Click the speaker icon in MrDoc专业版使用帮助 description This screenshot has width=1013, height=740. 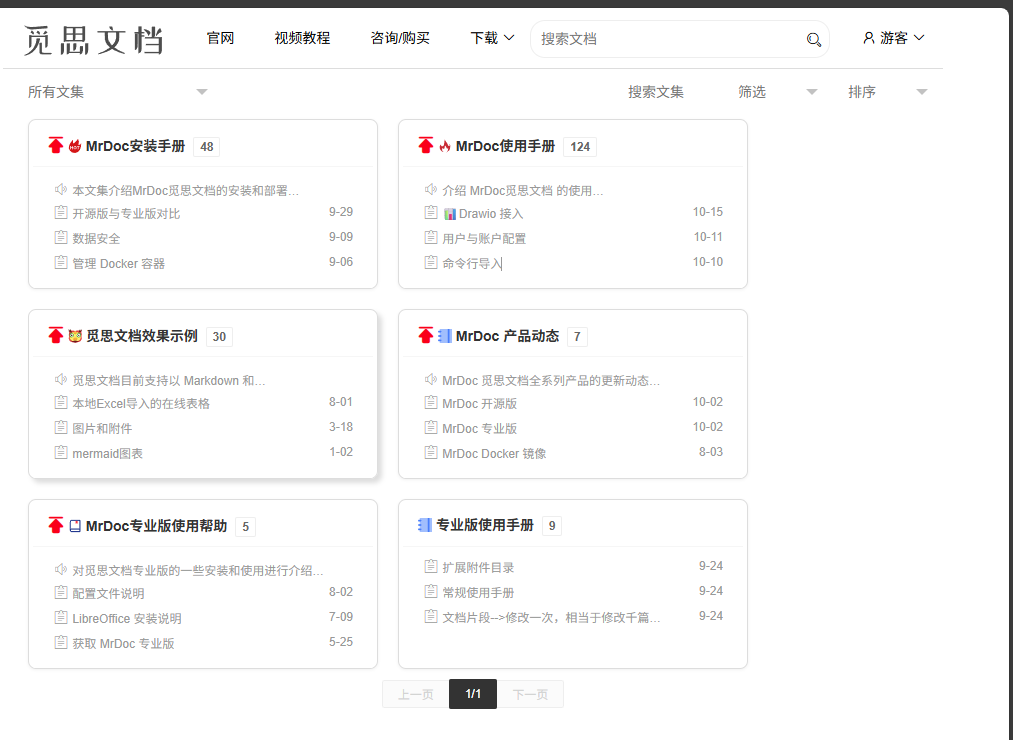(x=61, y=569)
